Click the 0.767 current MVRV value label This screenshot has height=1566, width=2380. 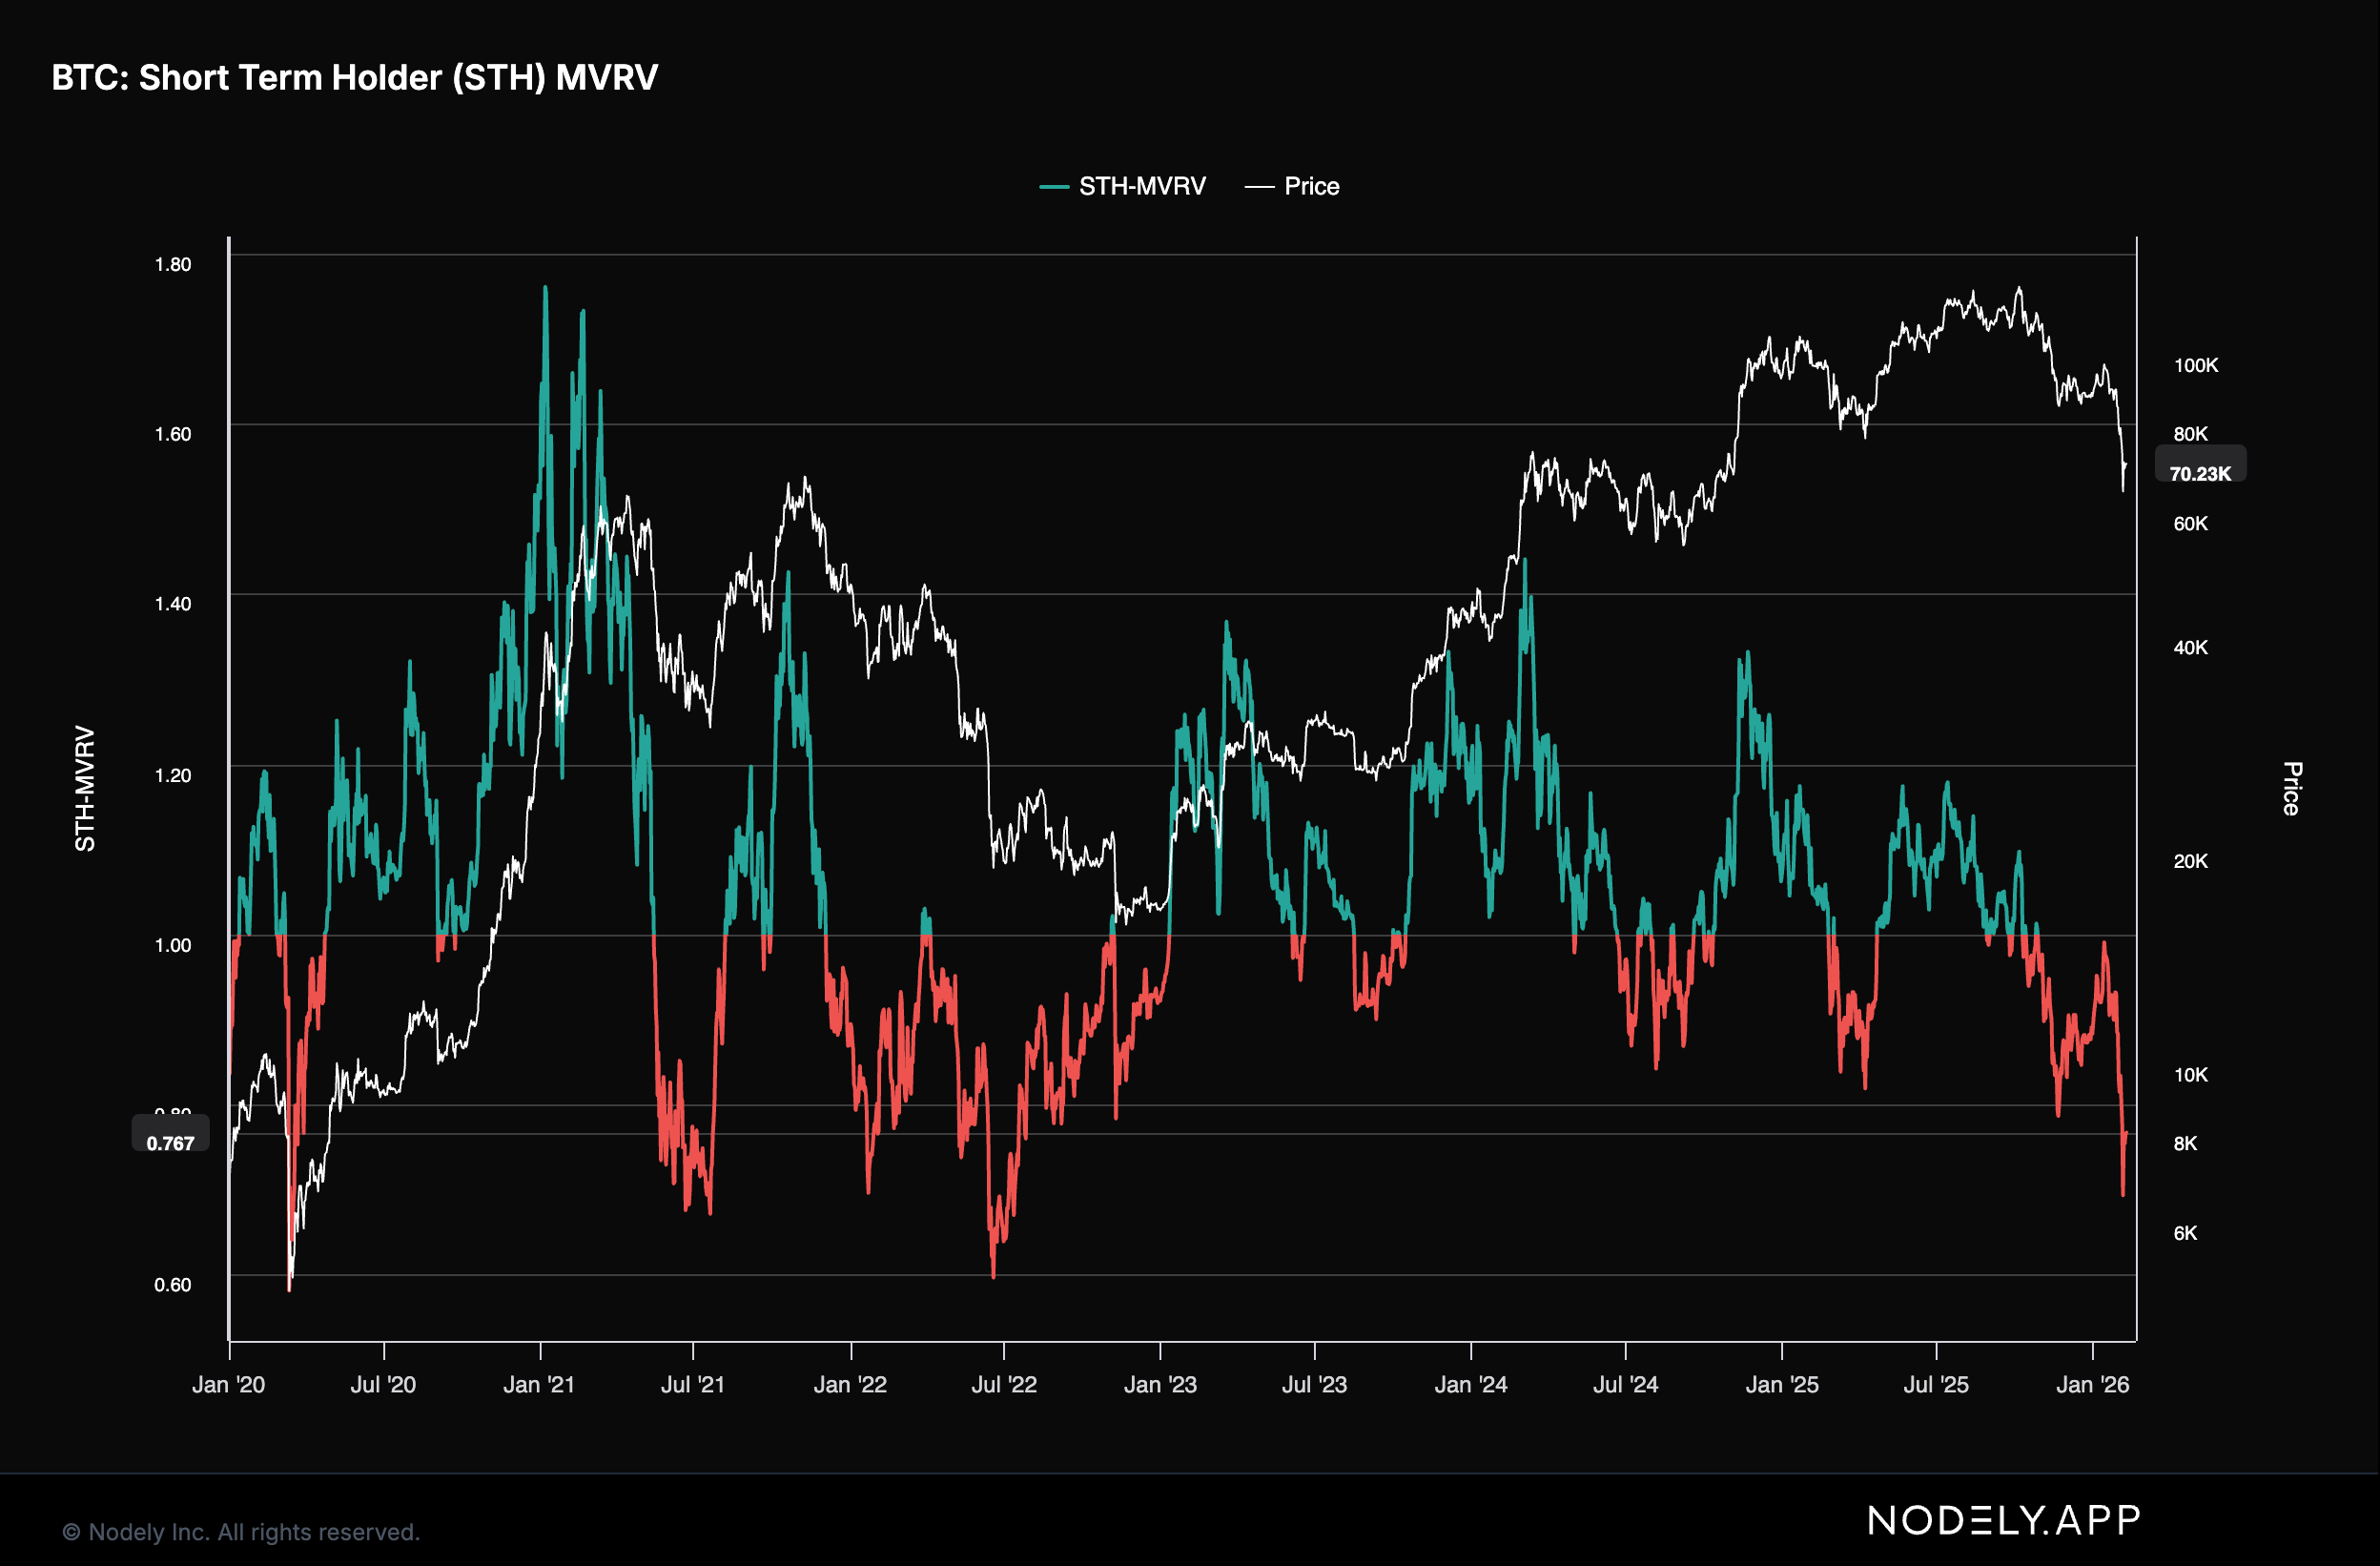coord(170,1142)
